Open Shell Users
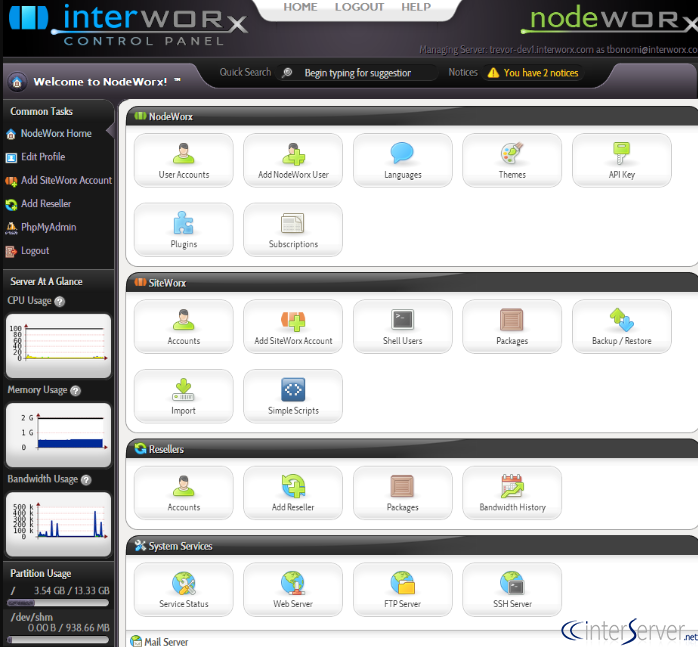 pyautogui.click(x=402, y=327)
